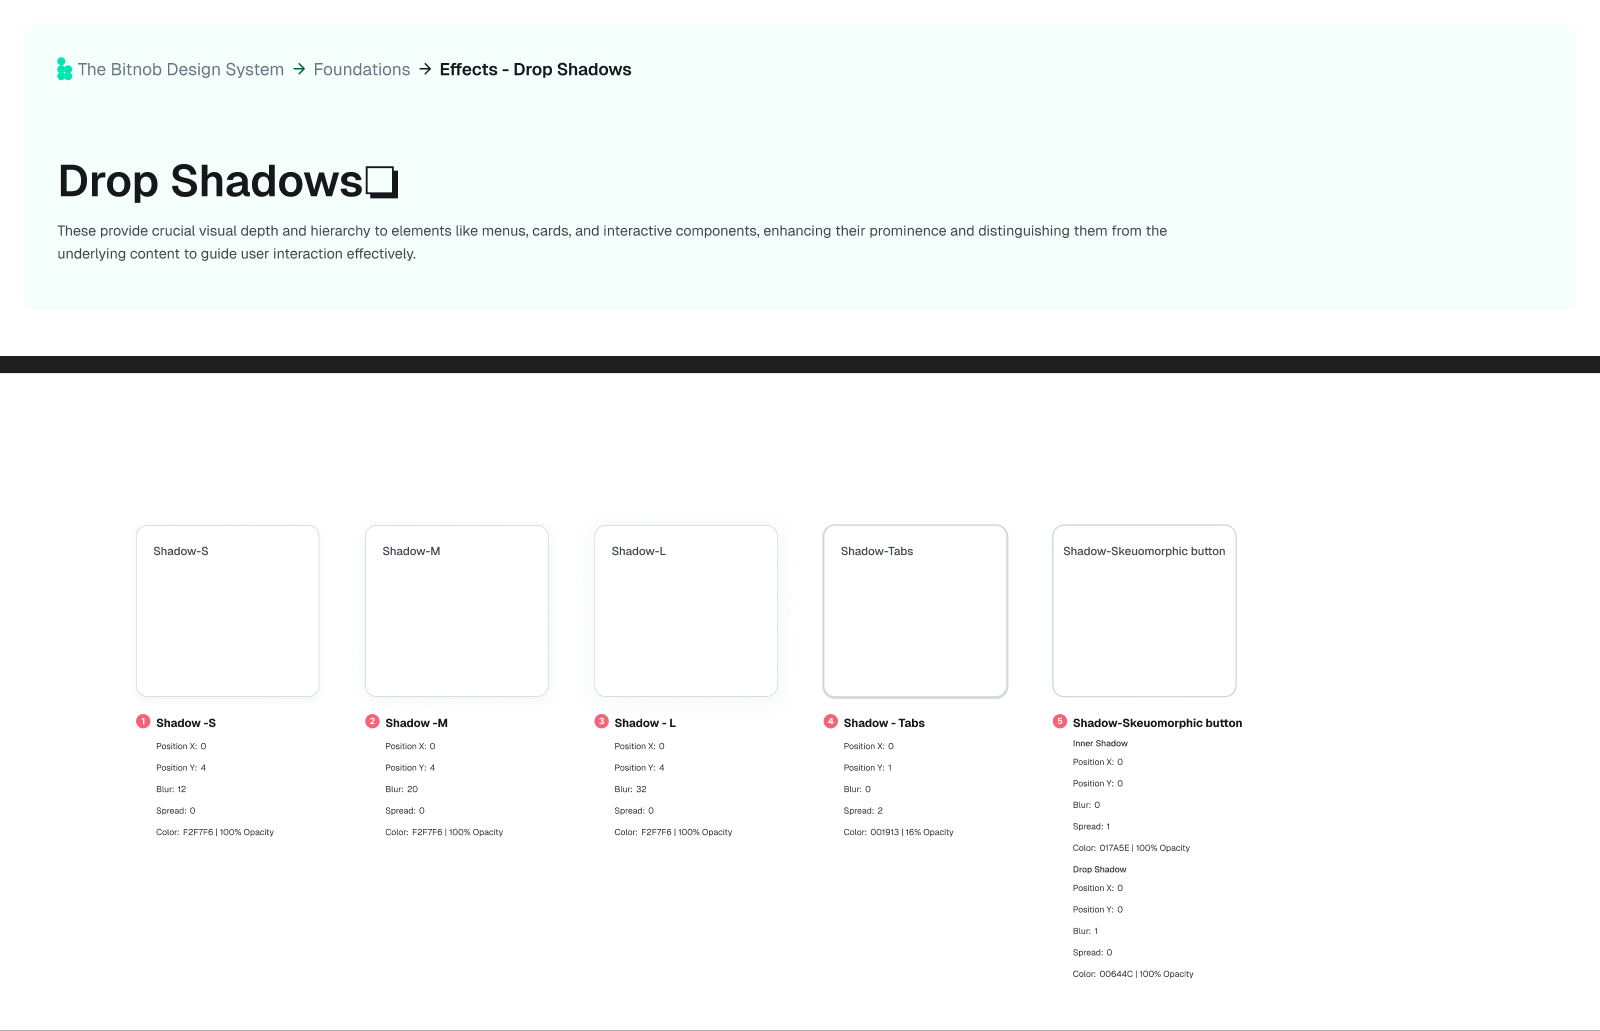Click the 'Shadow -M' bold label
This screenshot has width=1600, height=1031.
point(416,723)
